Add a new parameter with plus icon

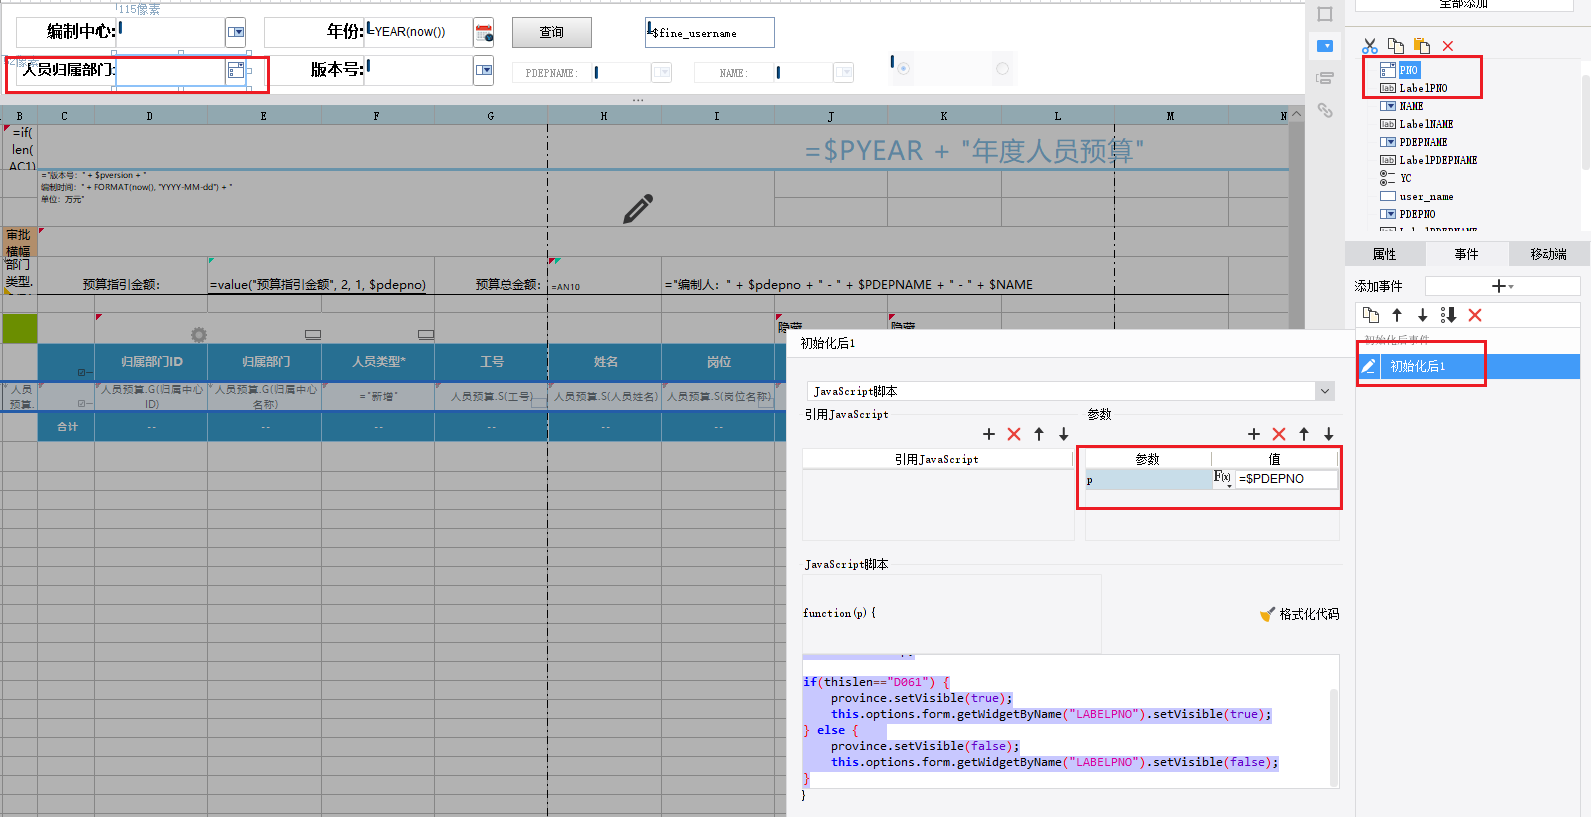(1254, 434)
